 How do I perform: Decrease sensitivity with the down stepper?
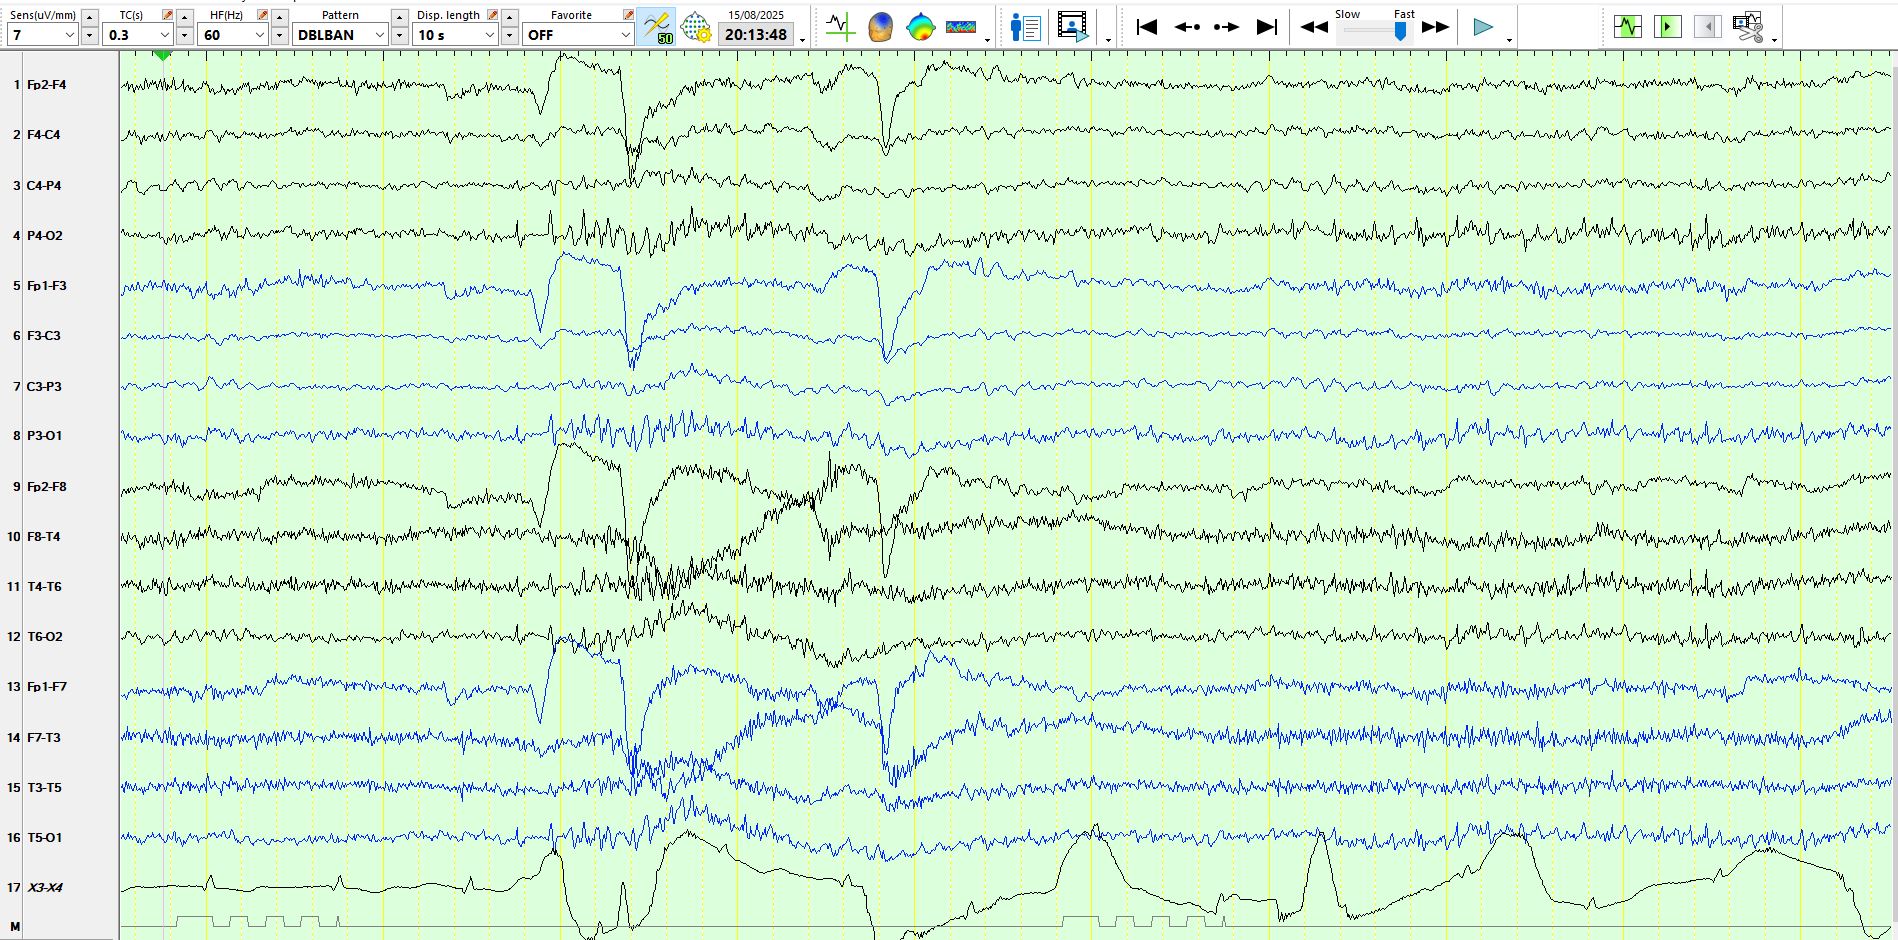coord(90,36)
